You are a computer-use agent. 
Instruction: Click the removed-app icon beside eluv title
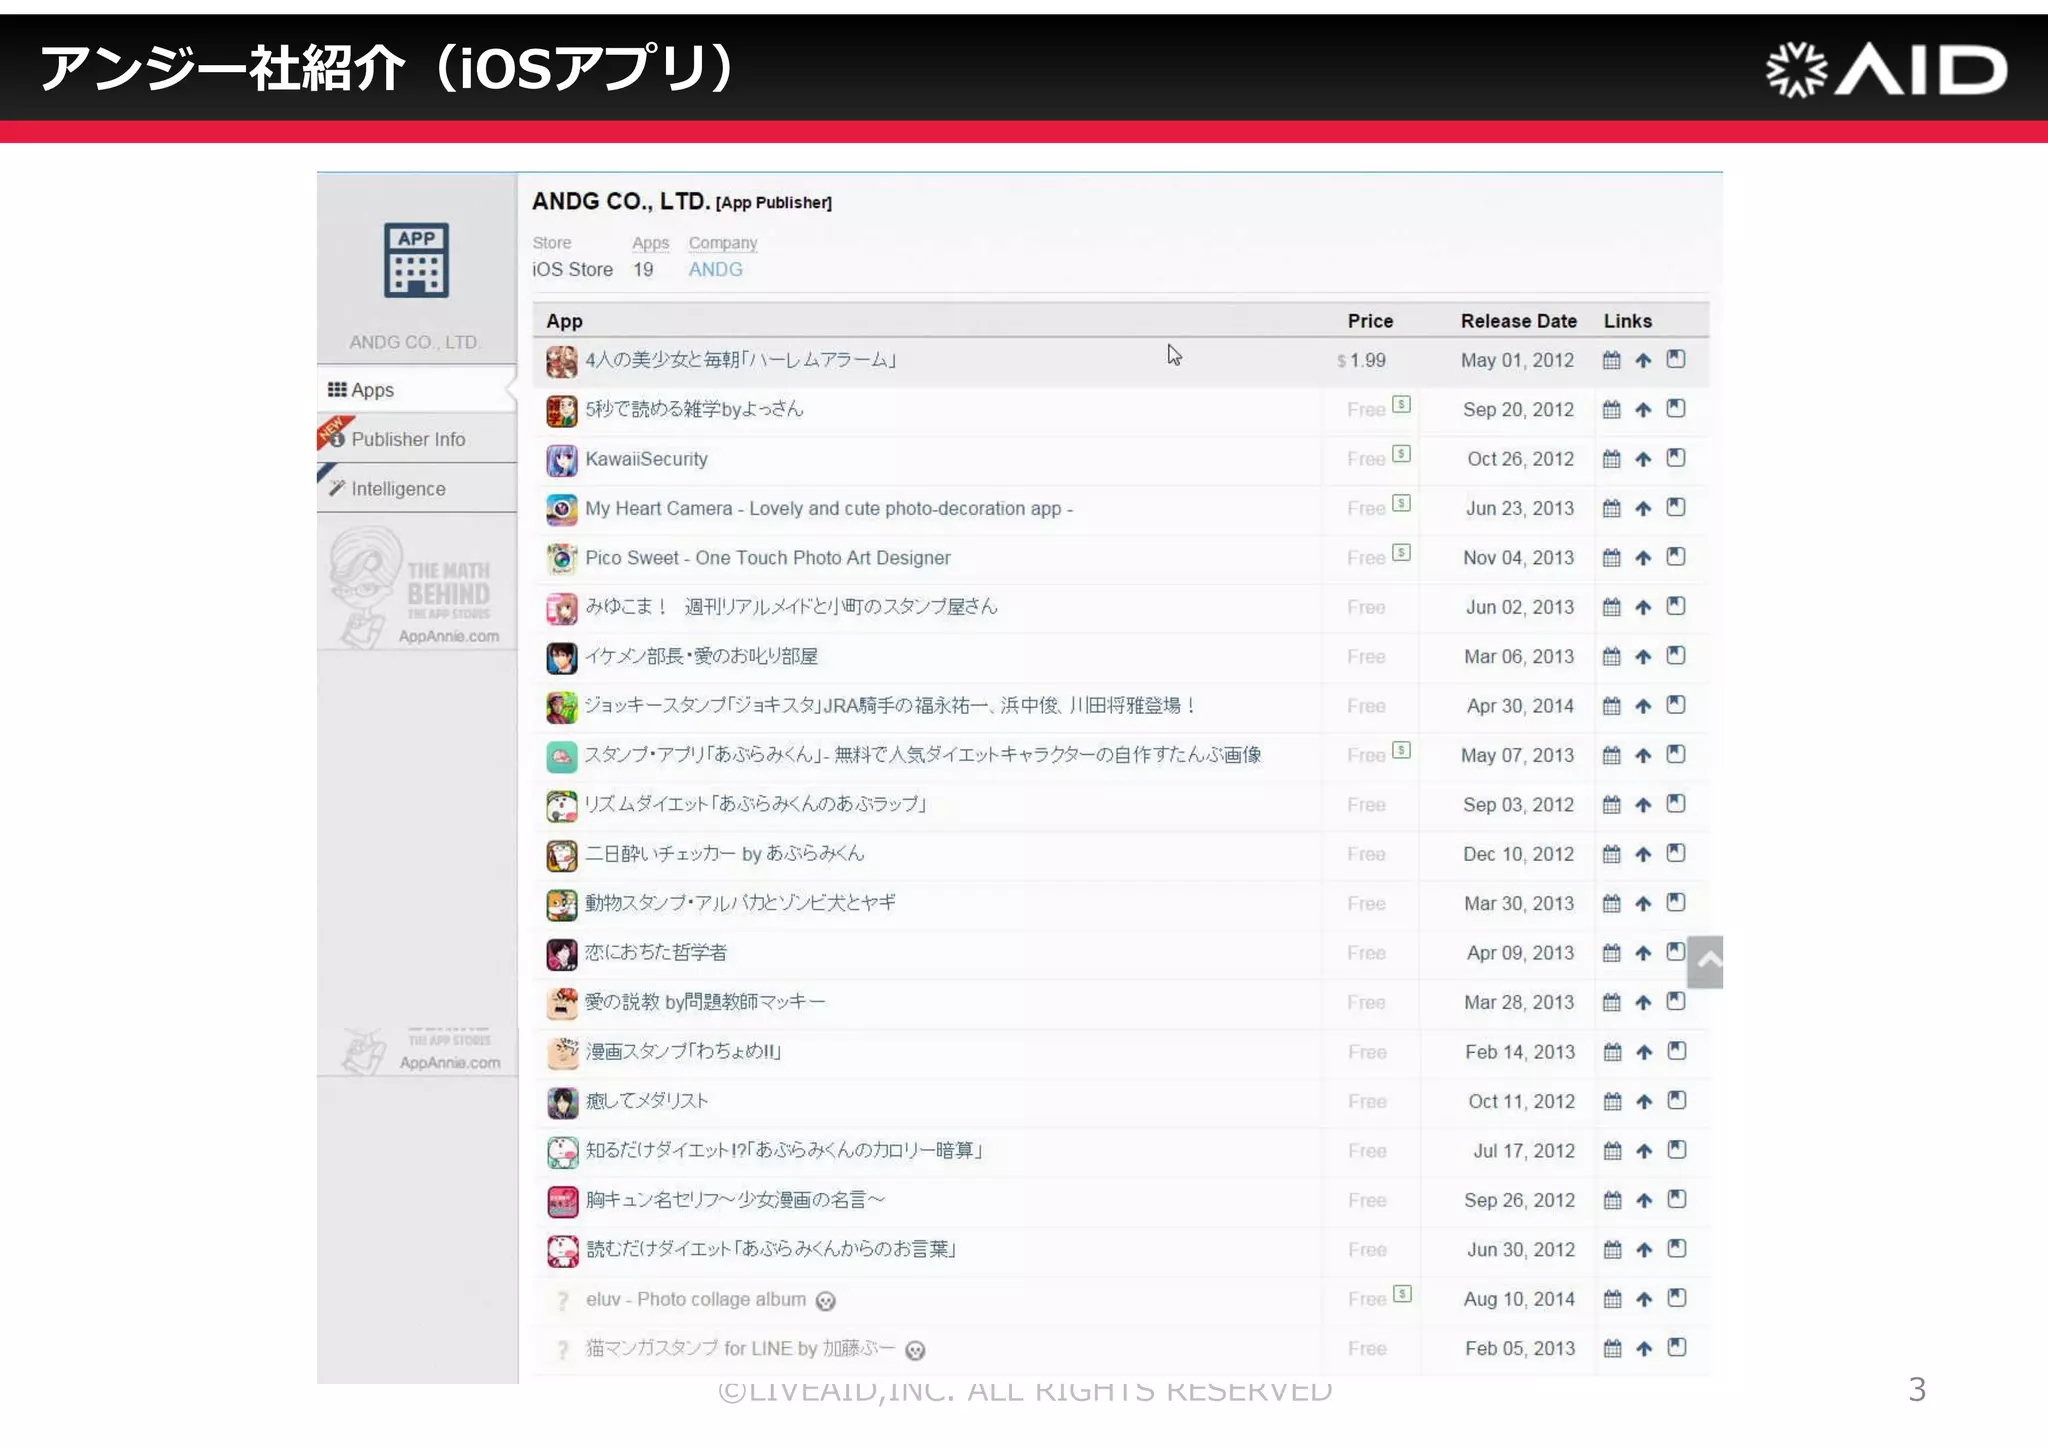click(x=825, y=1301)
